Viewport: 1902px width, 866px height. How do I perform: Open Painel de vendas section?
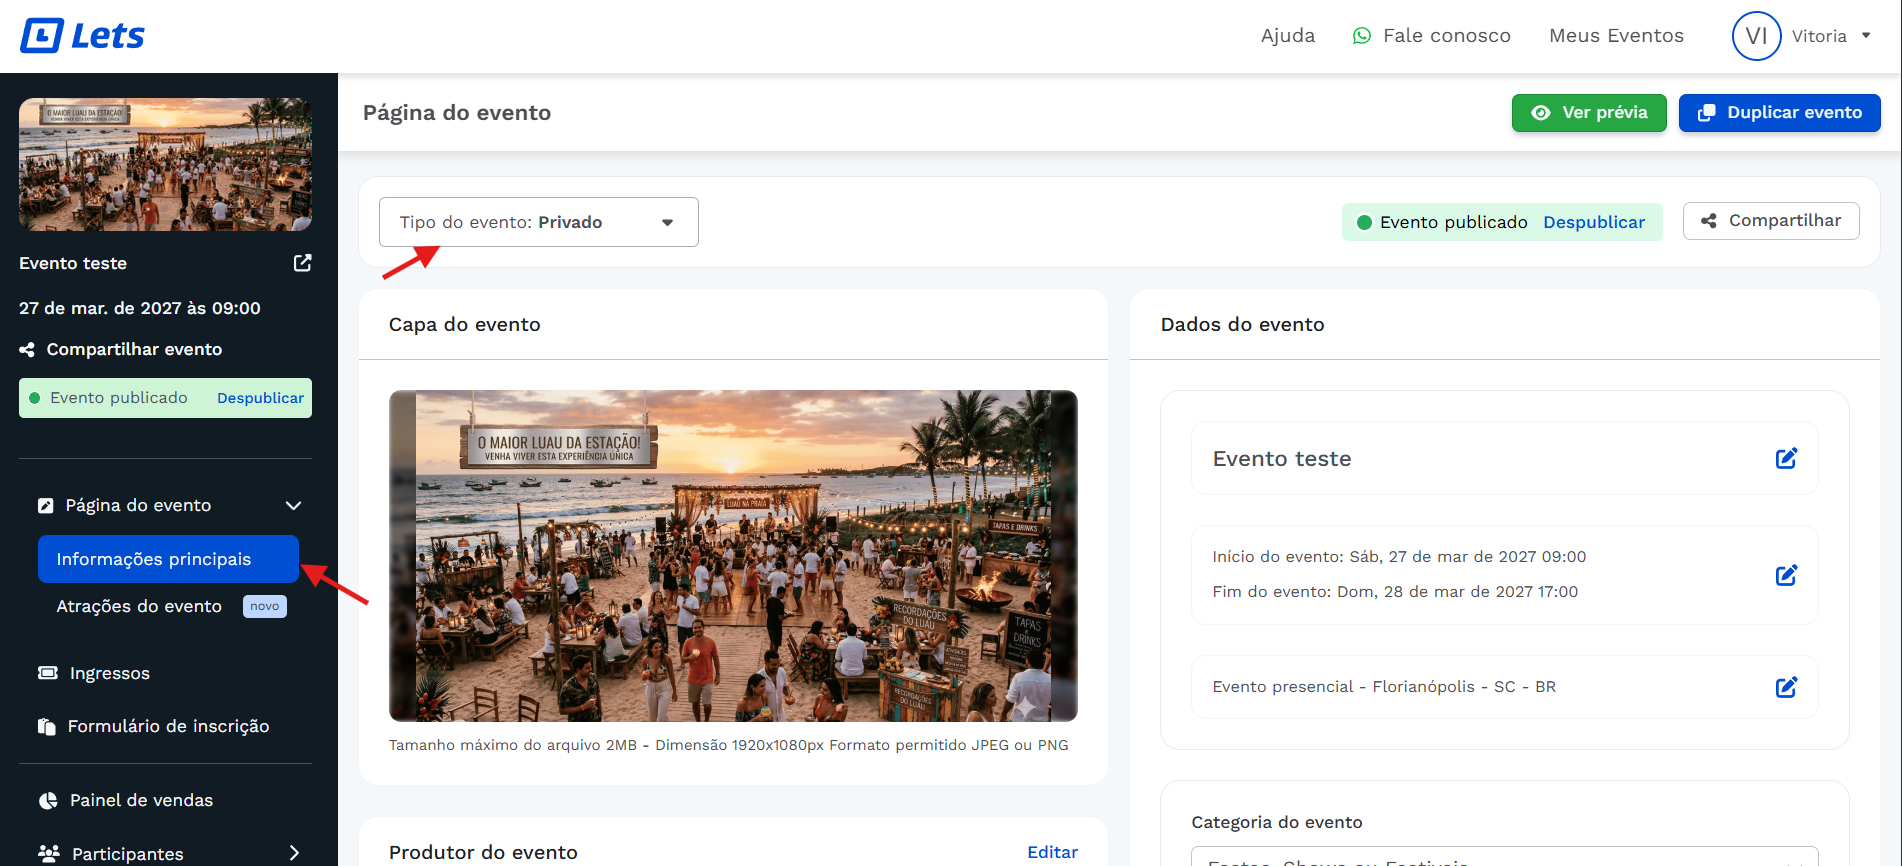(x=140, y=800)
